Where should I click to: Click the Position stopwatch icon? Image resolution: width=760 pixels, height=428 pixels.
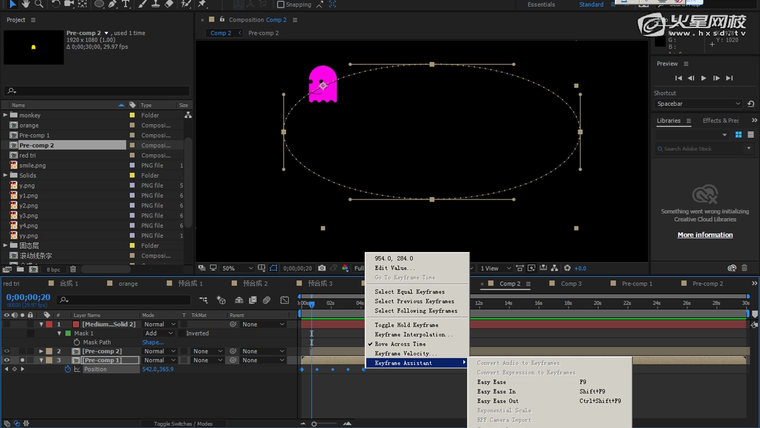point(68,369)
